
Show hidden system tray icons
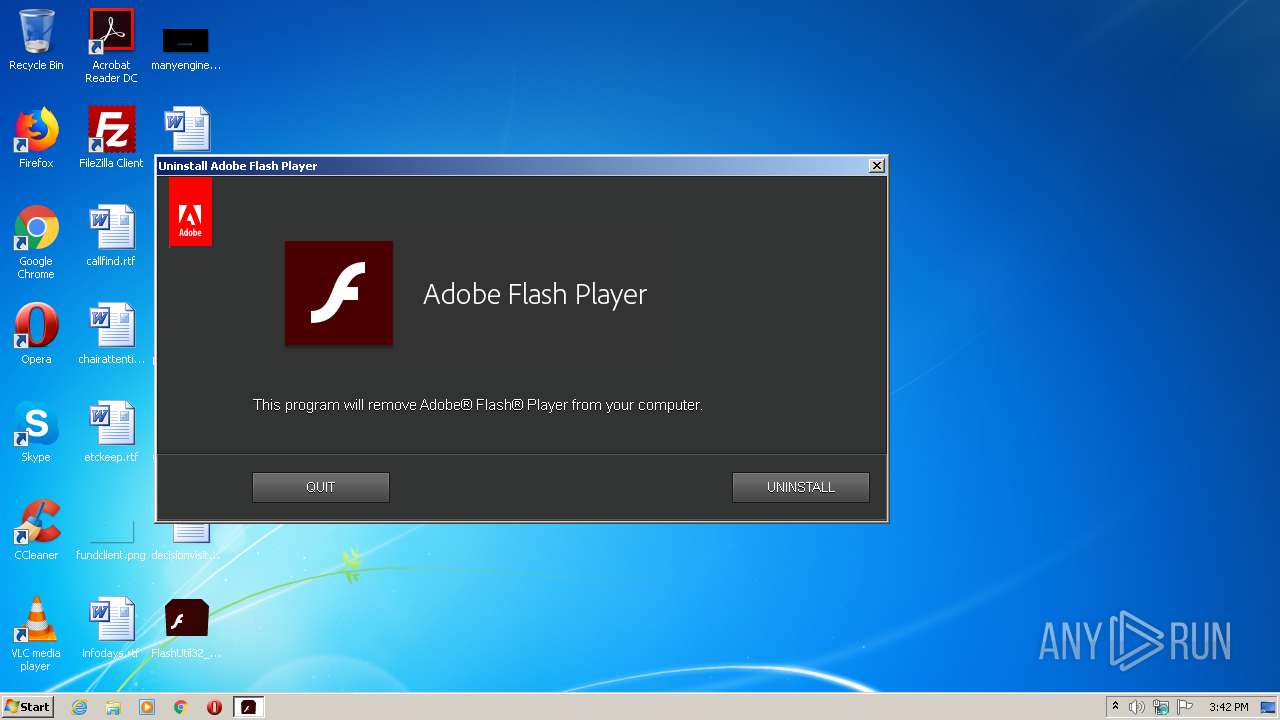[x=1115, y=707]
